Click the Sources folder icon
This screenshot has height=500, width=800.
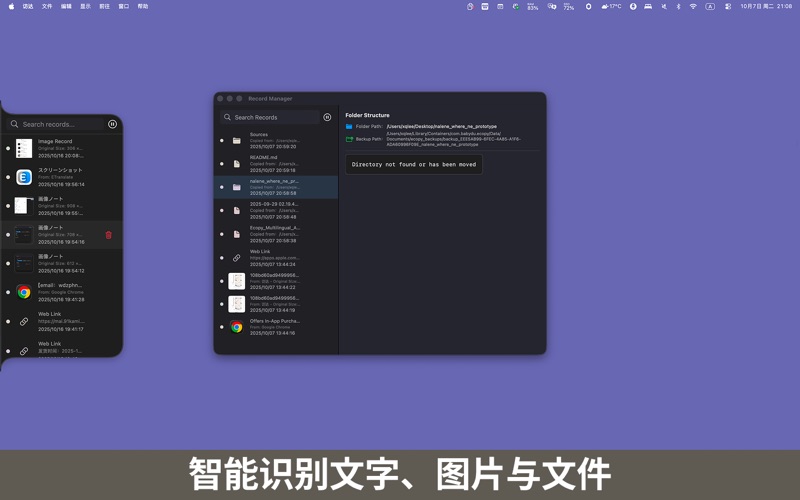coord(237,140)
